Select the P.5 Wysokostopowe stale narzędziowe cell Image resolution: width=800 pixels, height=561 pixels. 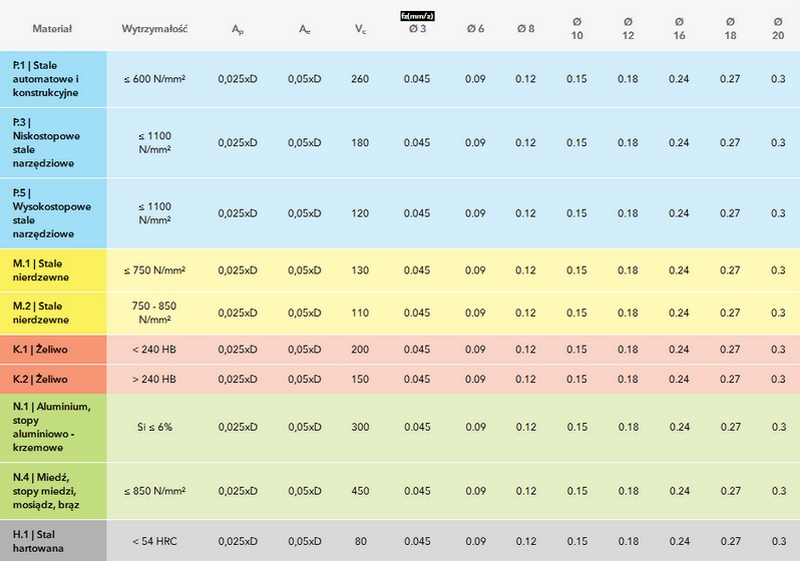point(53,213)
